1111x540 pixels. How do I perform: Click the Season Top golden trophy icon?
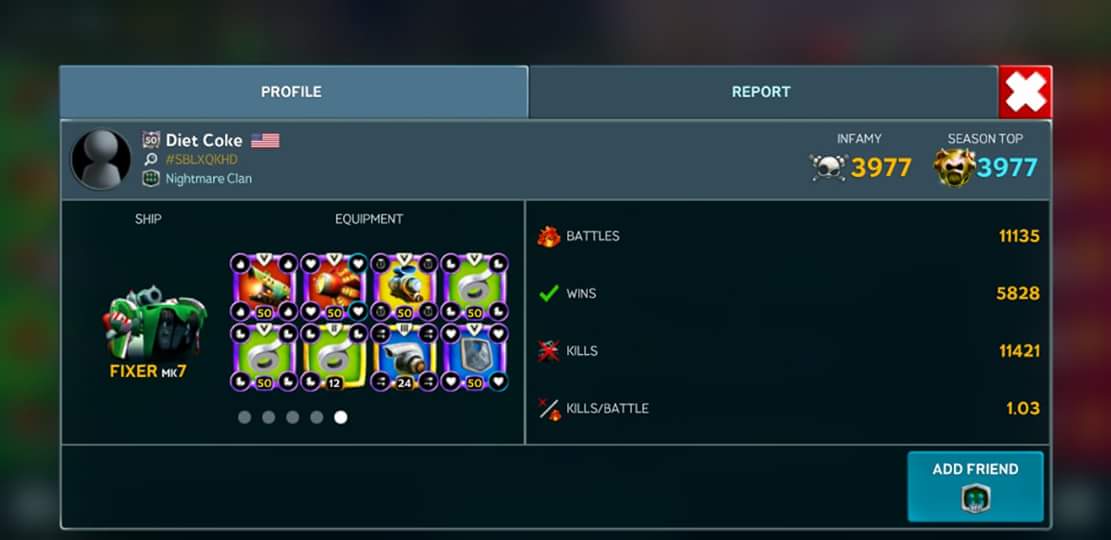coord(954,168)
